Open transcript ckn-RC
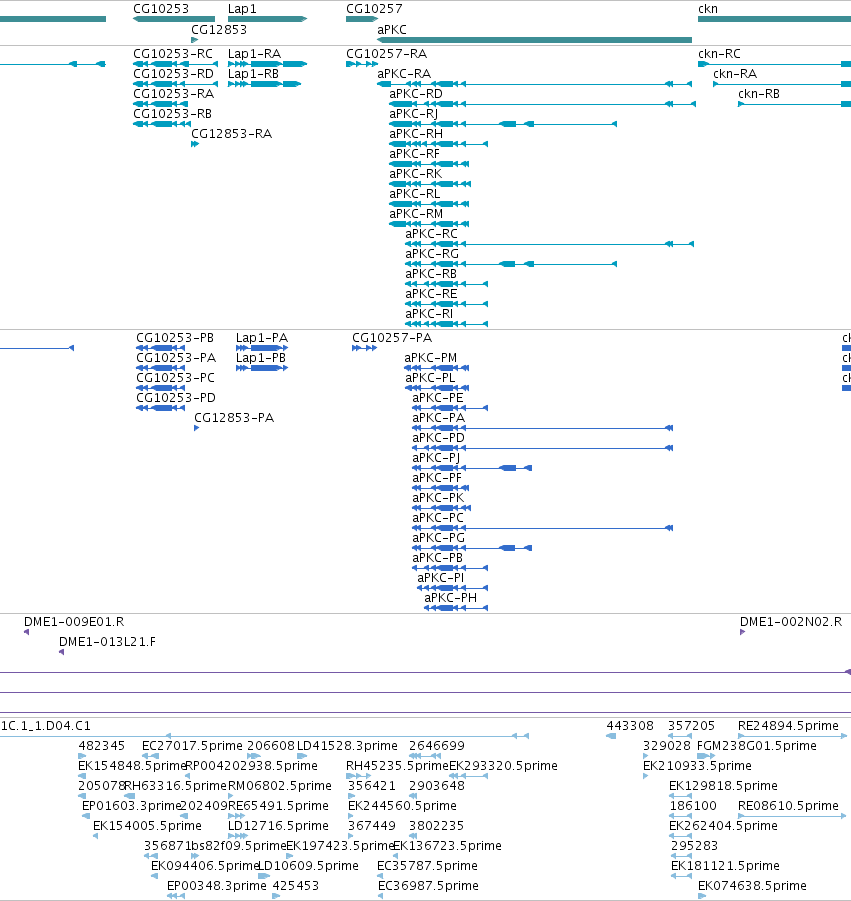 click(x=775, y=64)
